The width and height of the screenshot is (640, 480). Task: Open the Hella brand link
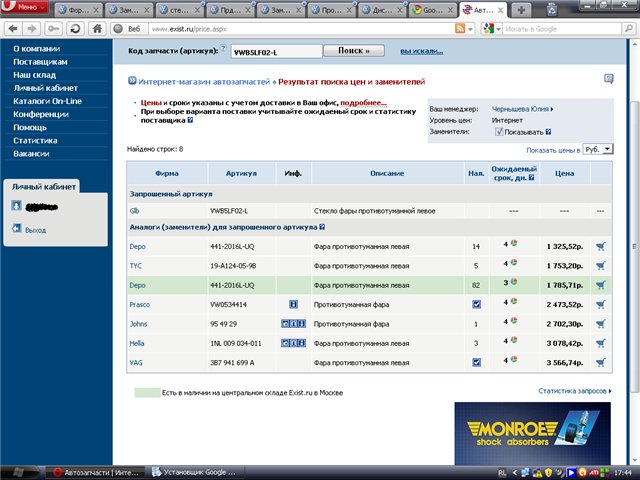coord(137,343)
